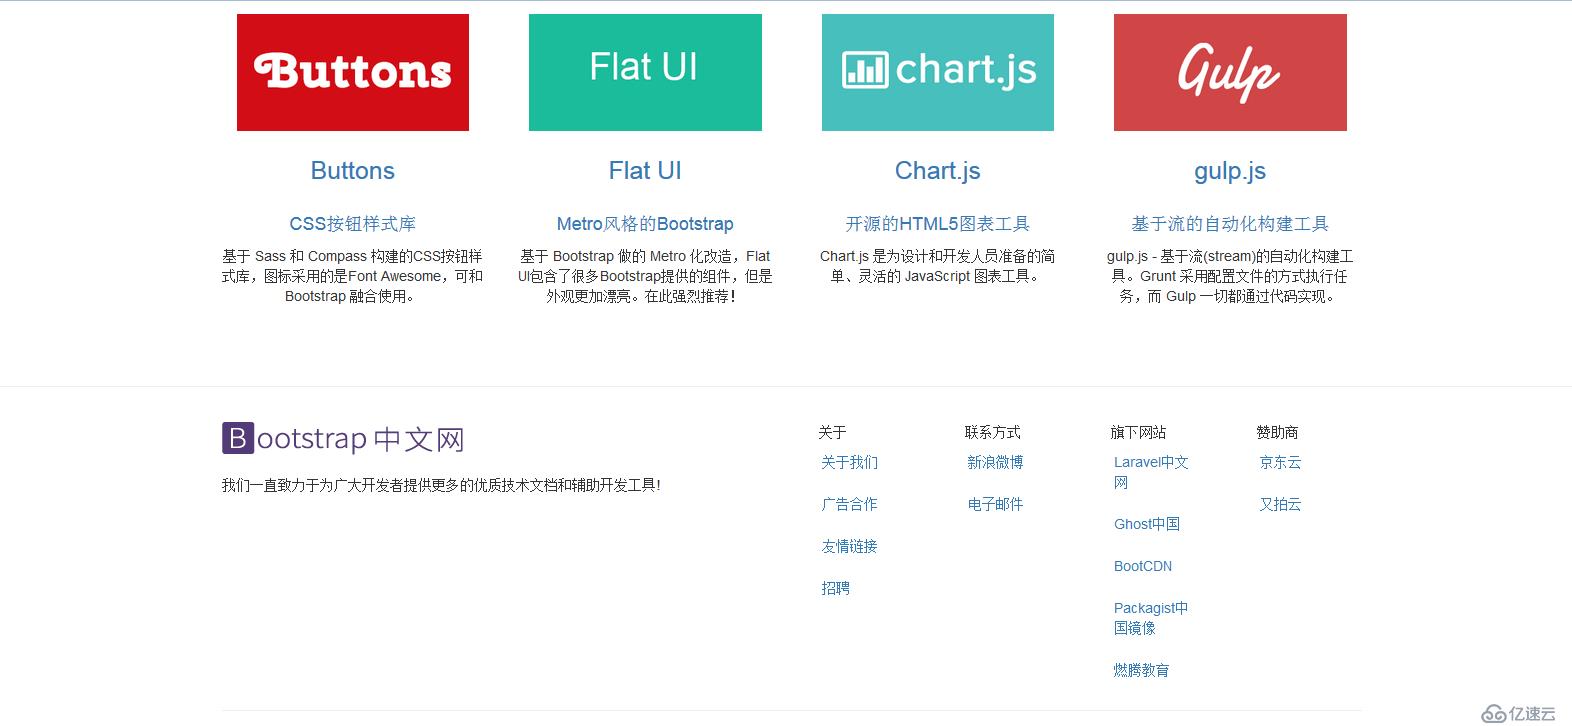Click the 联系方式 footer column heading

(x=993, y=432)
